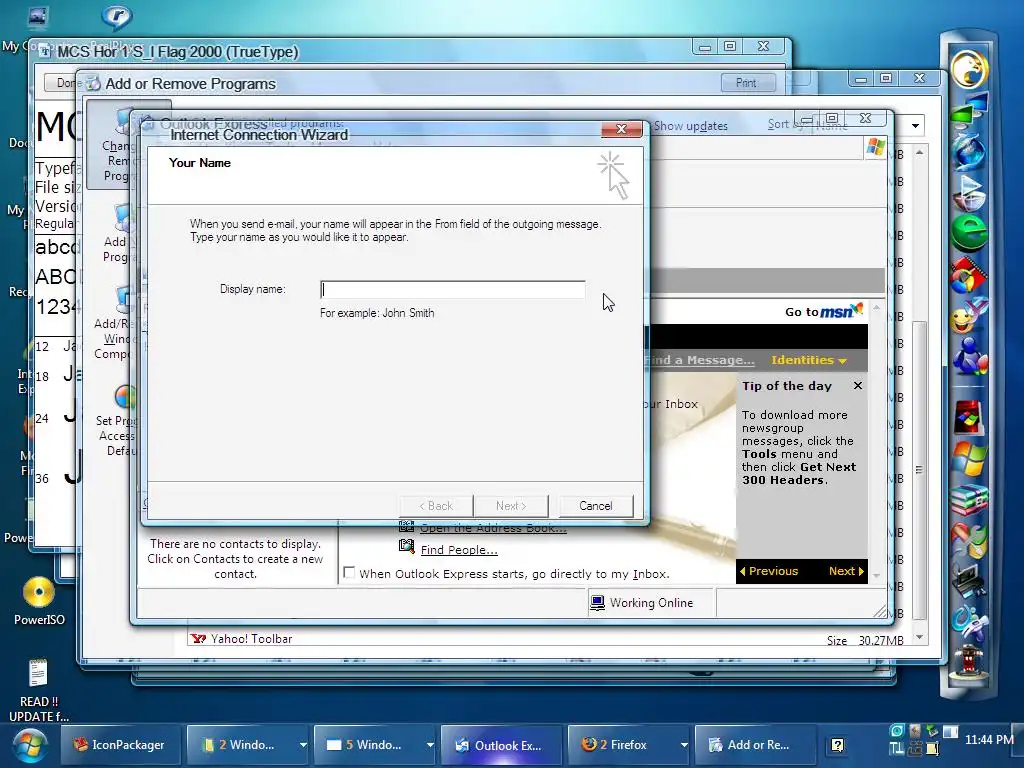Click the Windows logo icon in the dock

(x=969, y=458)
